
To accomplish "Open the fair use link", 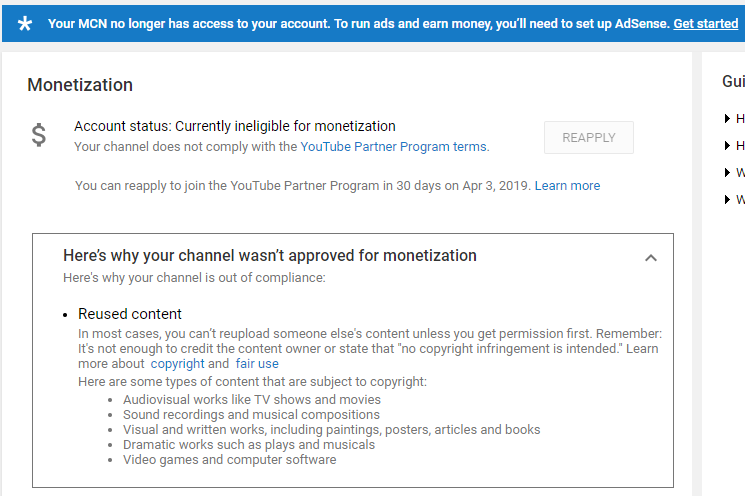I will click(257, 363).
